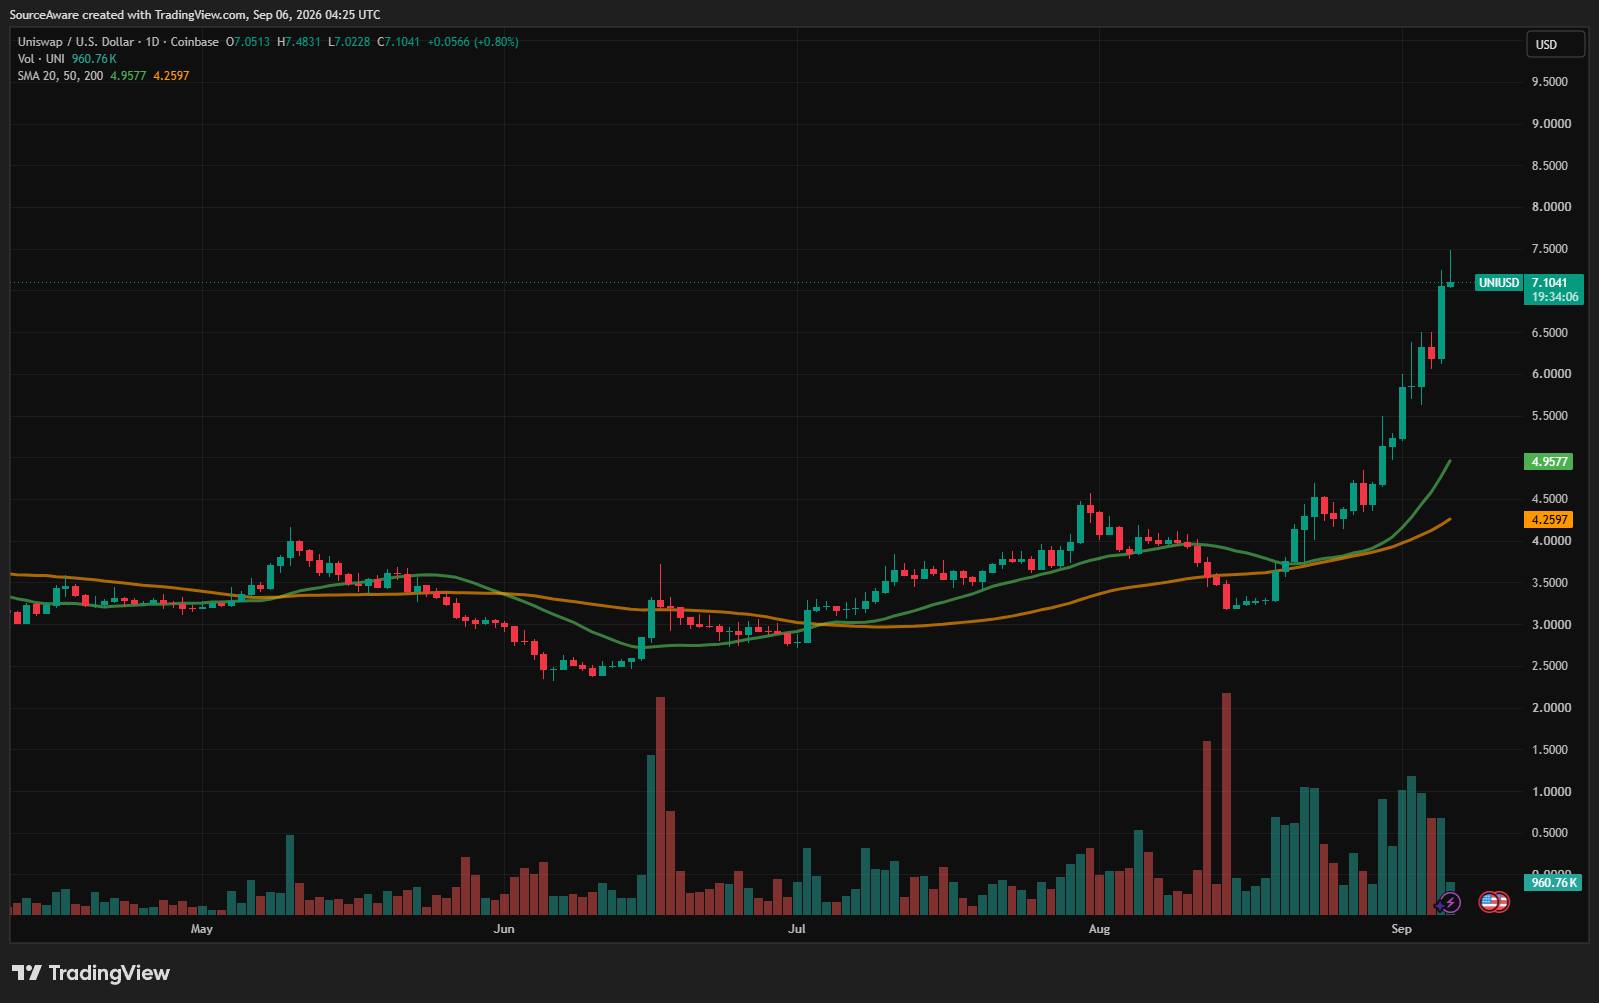The image size is (1599, 1003).
Task: Click the 1D interval text in the legend
Action: (152, 42)
